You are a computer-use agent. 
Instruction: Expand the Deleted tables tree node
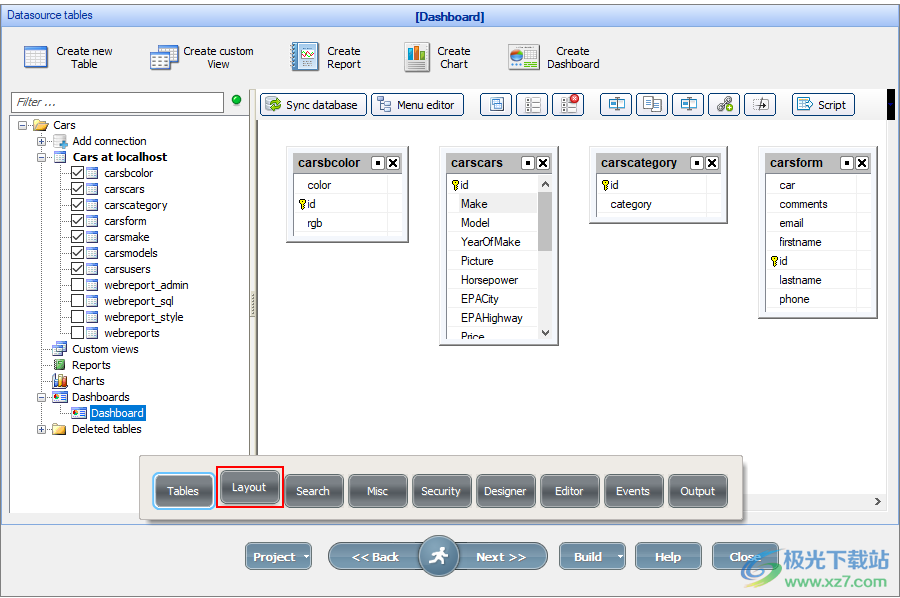point(42,429)
